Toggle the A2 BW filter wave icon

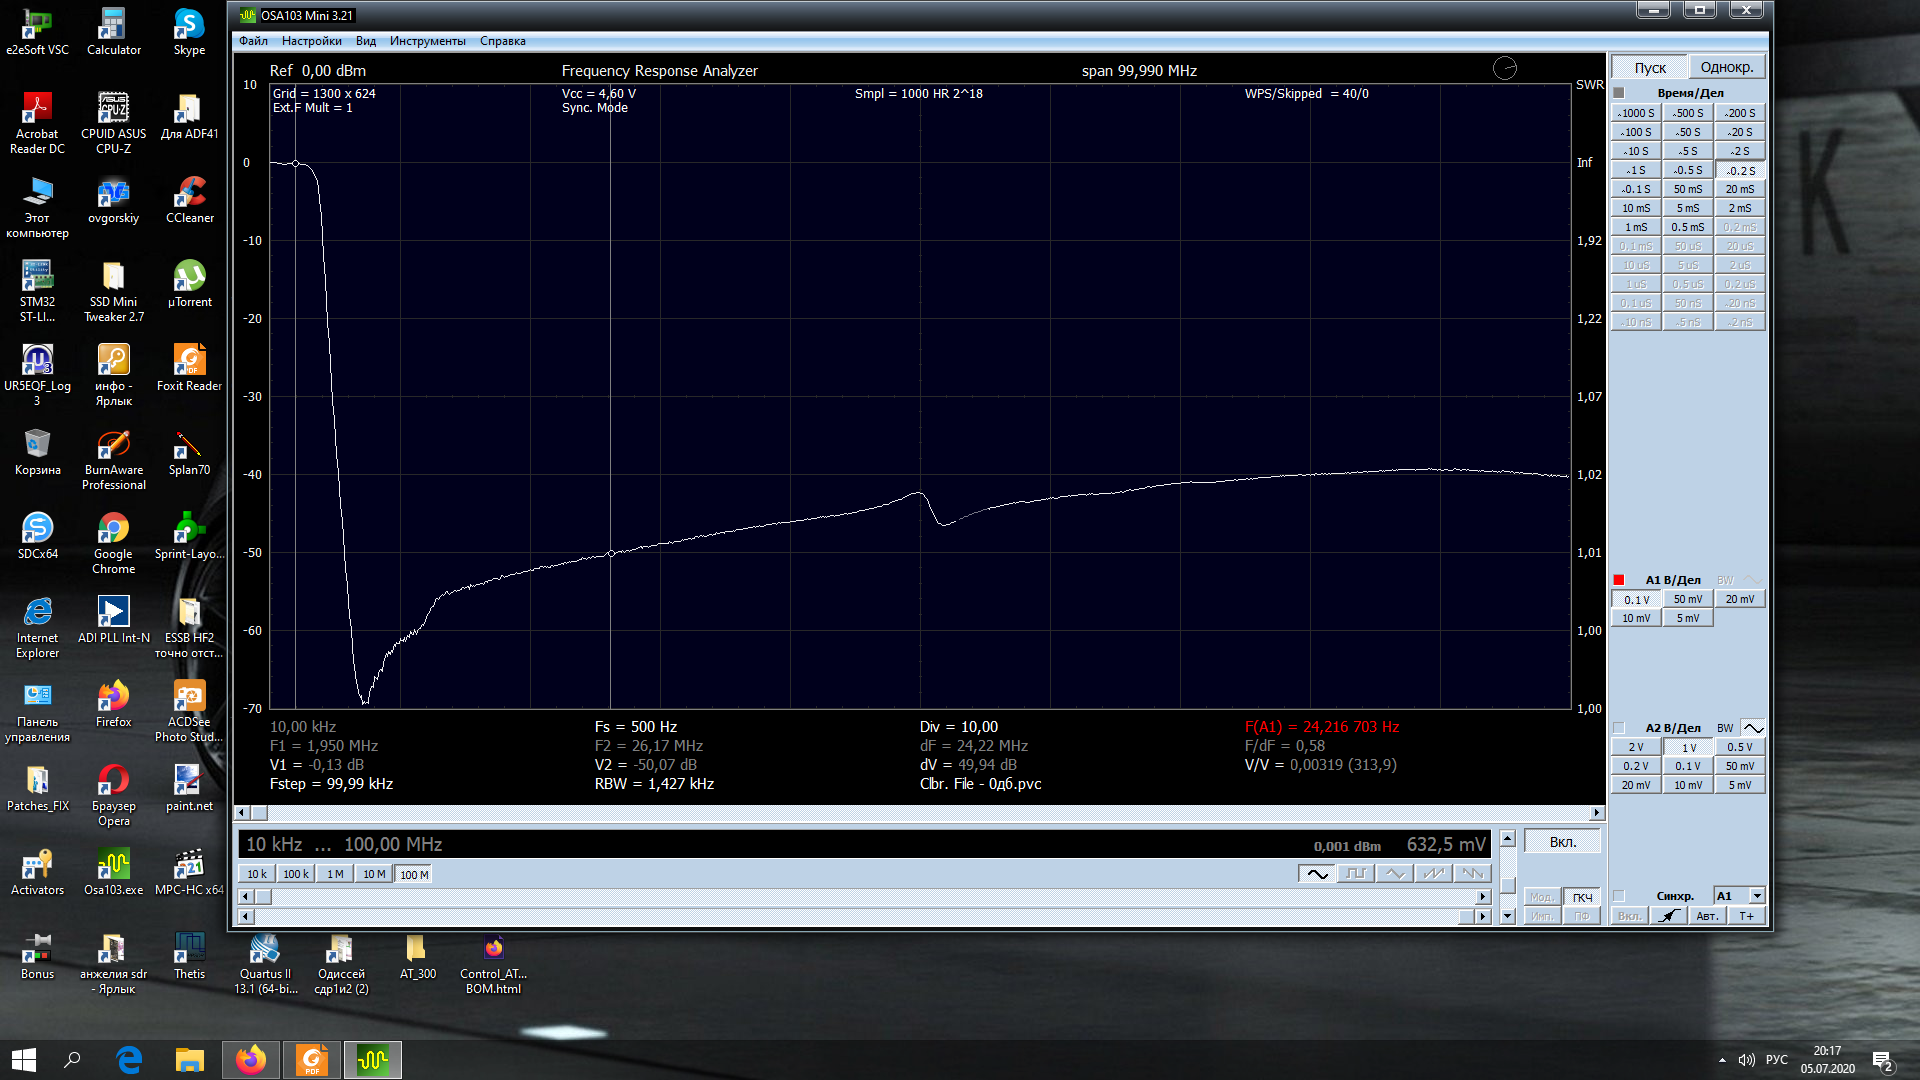1753,728
